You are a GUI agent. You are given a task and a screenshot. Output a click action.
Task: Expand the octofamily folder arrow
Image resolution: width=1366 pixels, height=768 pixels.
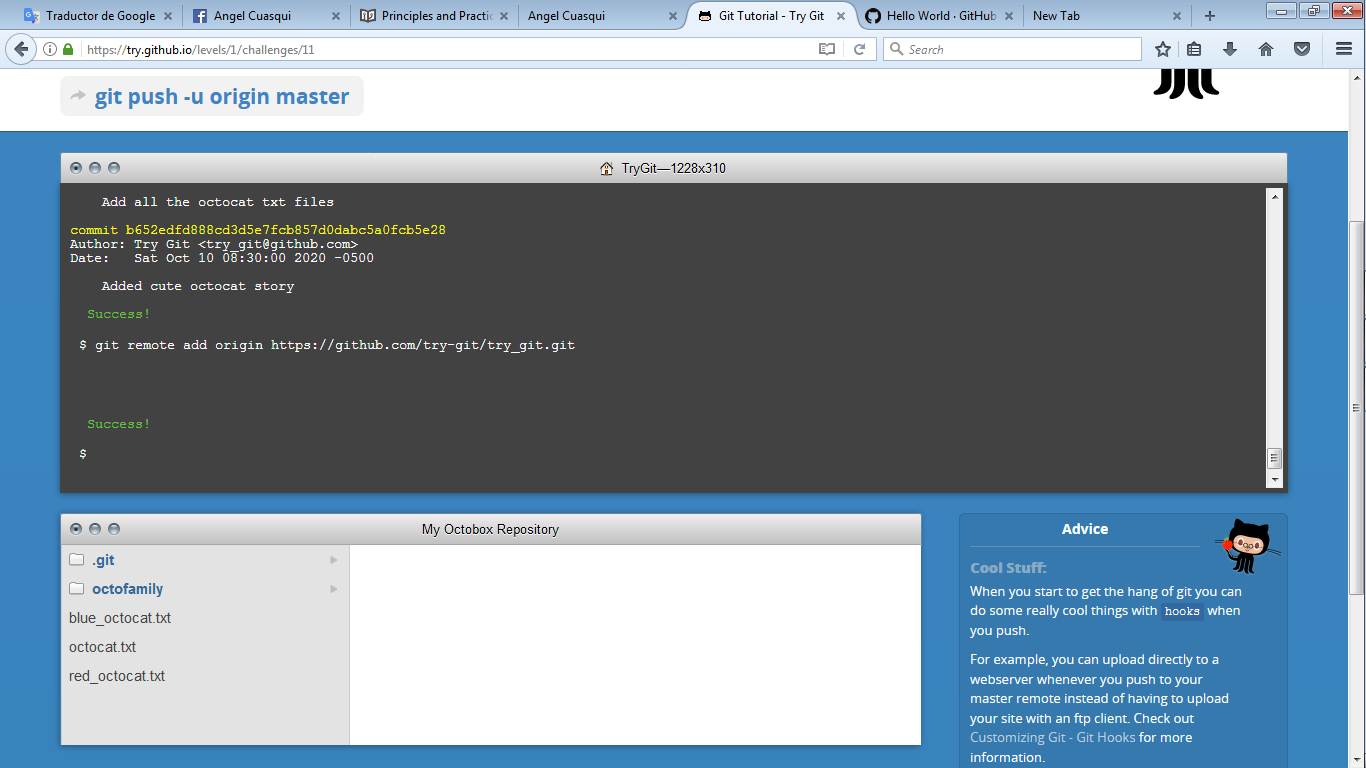[x=334, y=589]
